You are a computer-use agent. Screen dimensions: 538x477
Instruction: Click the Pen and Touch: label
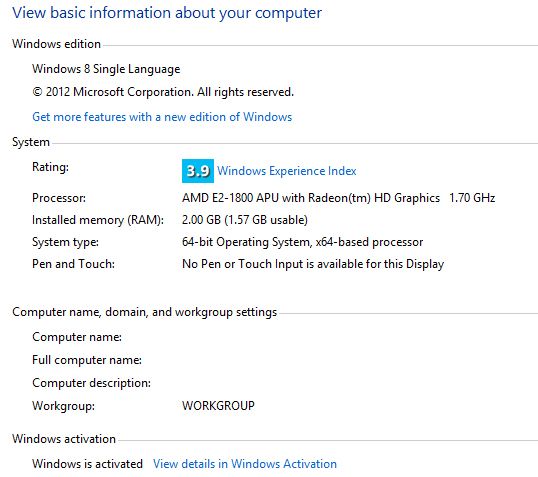pyautogui.click(x=73, y=264)
